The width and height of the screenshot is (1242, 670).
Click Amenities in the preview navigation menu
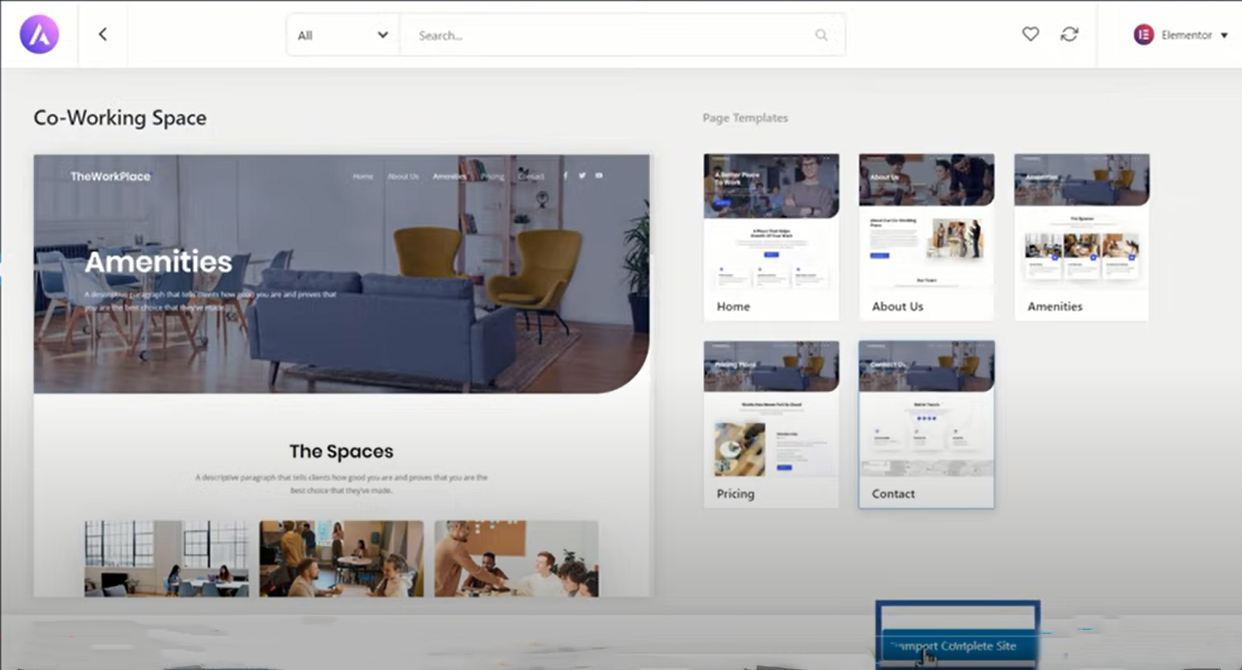(450, 176)
